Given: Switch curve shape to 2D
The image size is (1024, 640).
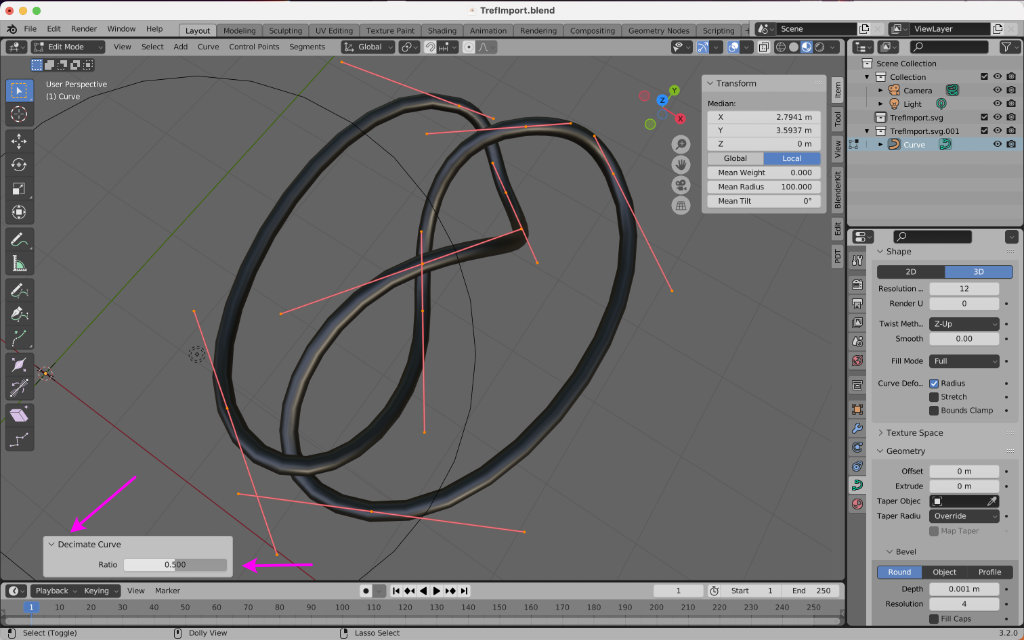Looking at the screenshot, I should coord(911,272).
